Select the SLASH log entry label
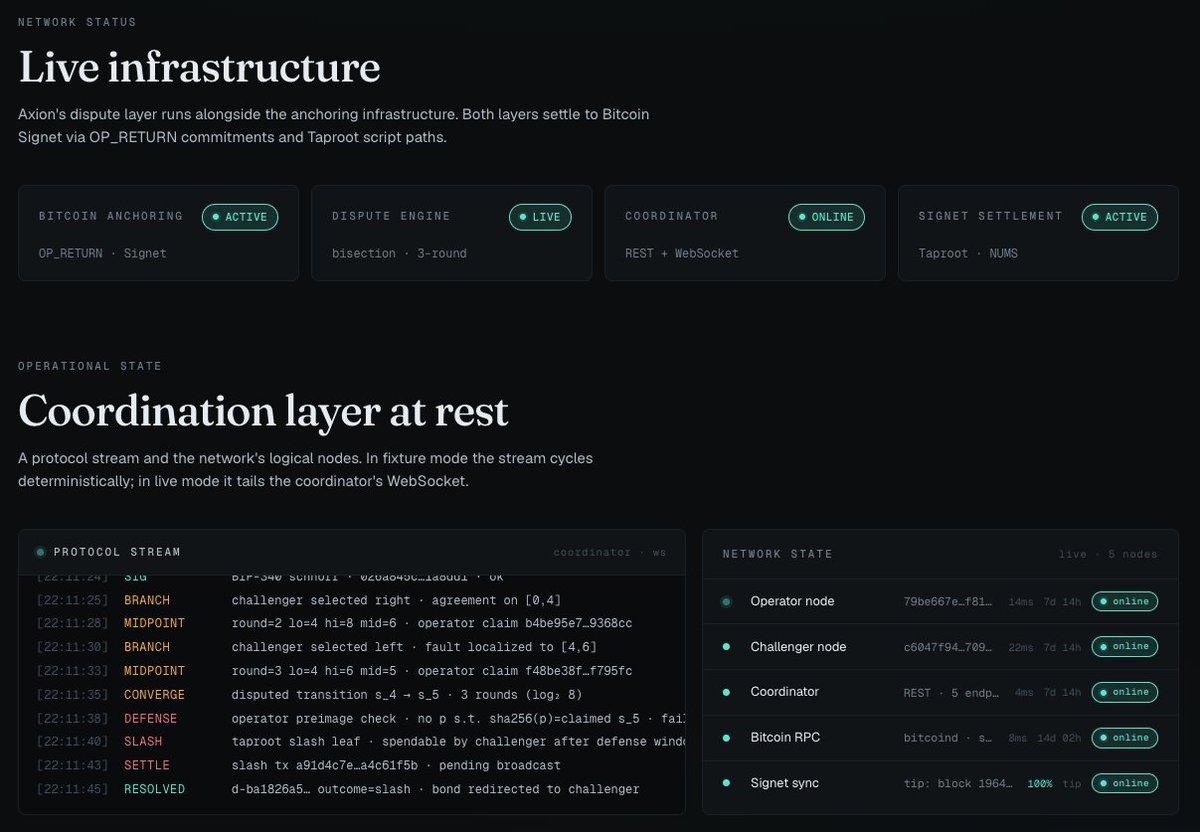1200x832 pixels. (143, 742)
